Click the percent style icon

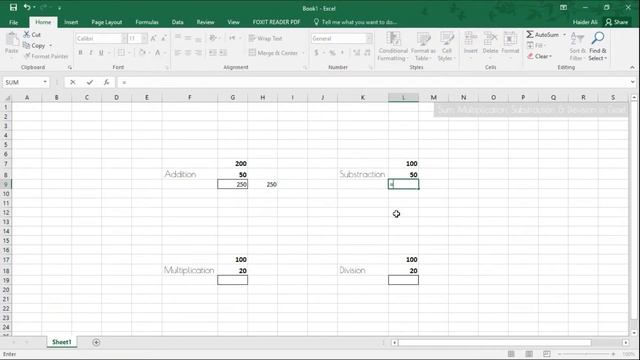click(x=332, y=53)
